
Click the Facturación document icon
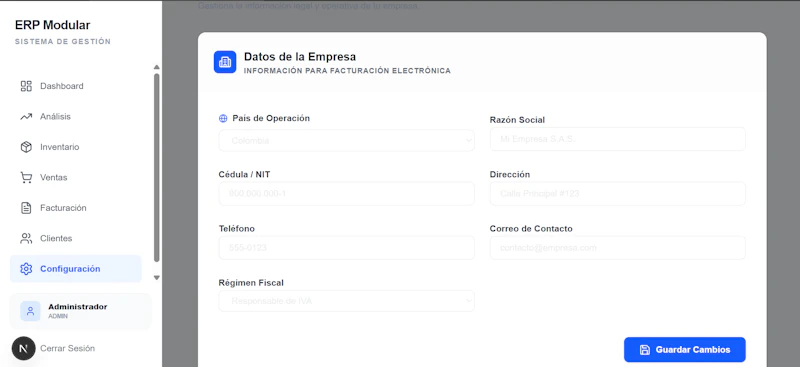(x=26, y=208)
